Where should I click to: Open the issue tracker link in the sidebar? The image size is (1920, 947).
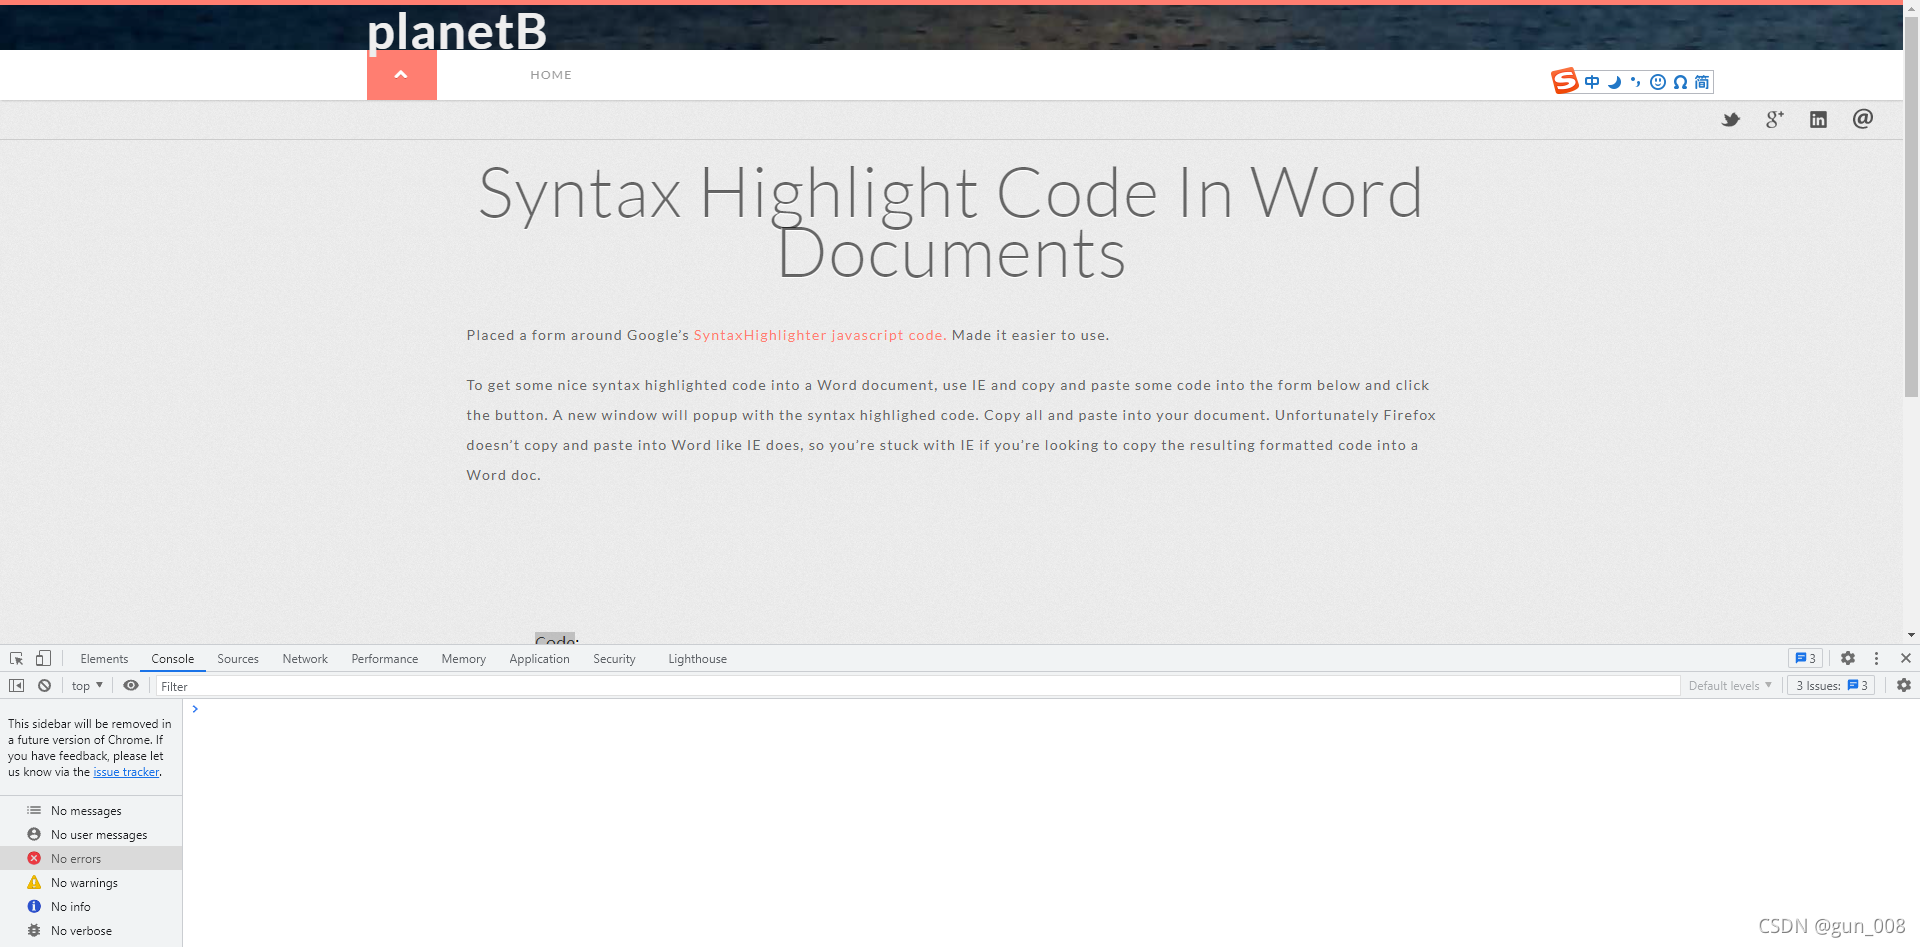click(x=125, y=771)
